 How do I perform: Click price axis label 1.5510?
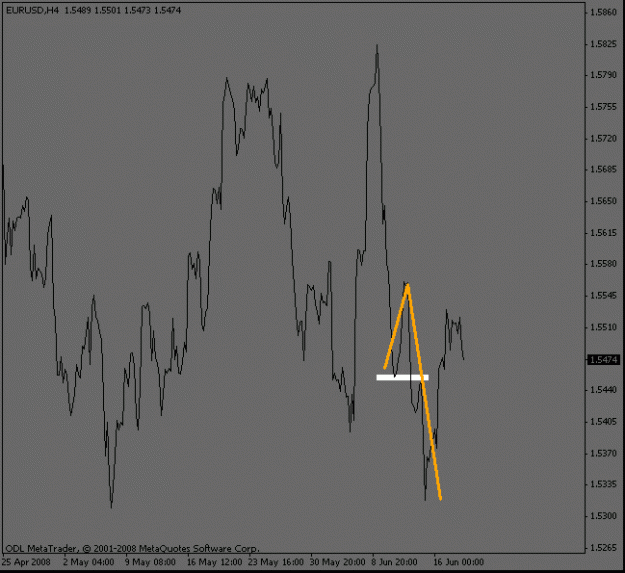[603, 327]
